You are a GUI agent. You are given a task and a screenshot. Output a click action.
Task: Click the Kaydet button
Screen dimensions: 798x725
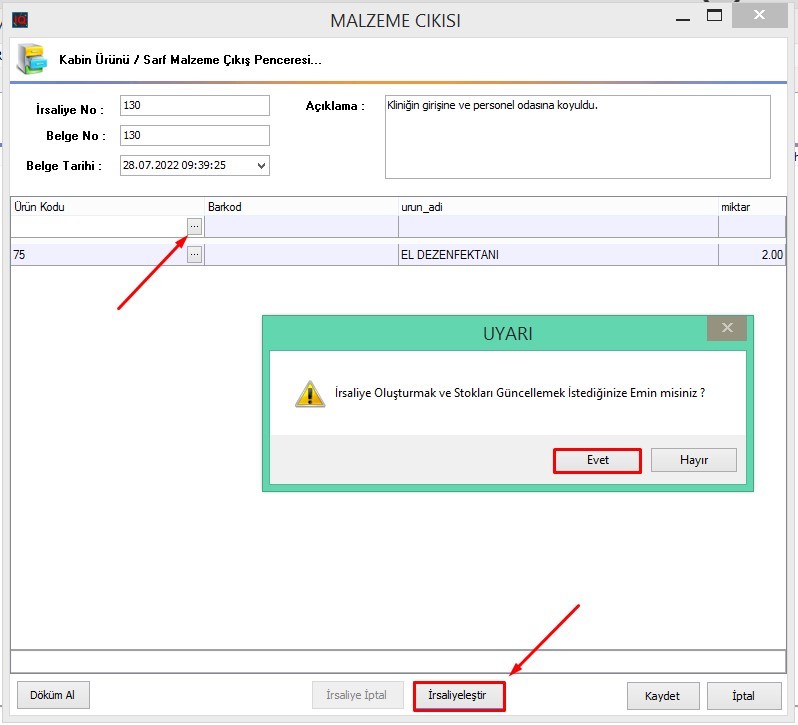[662, 696]
